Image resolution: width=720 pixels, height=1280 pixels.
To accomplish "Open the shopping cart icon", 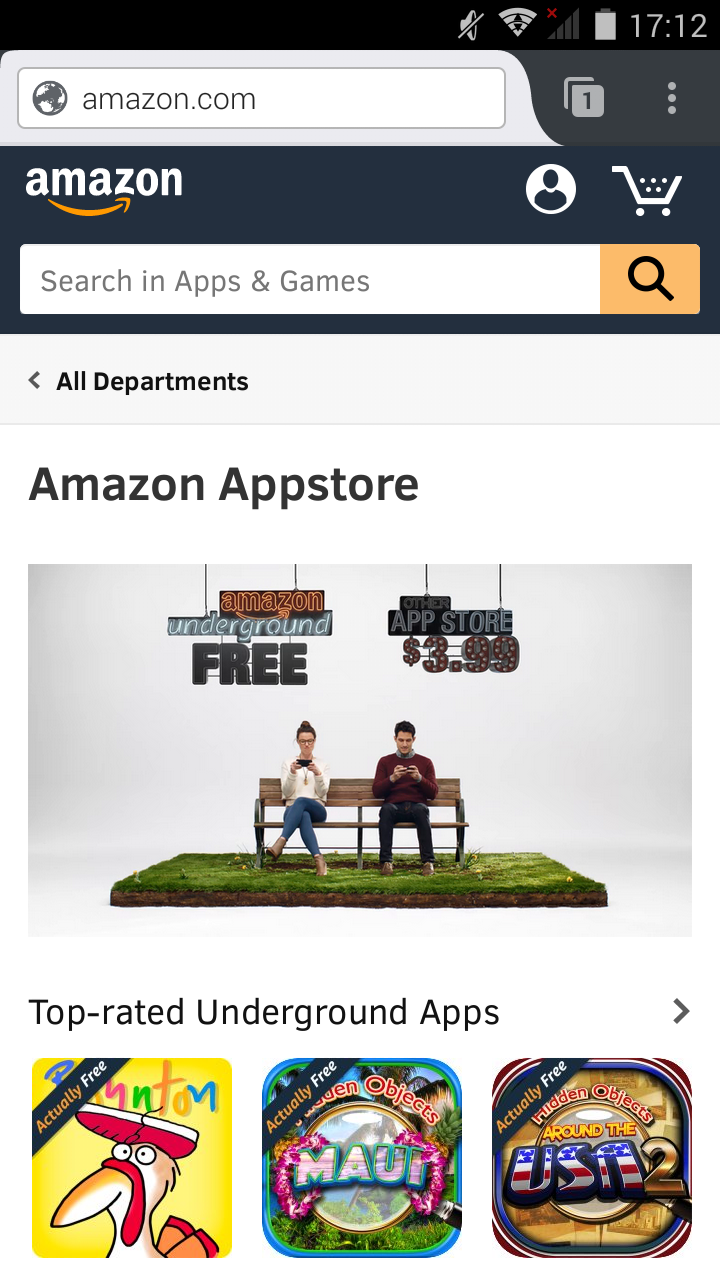I will coord(647,191).
